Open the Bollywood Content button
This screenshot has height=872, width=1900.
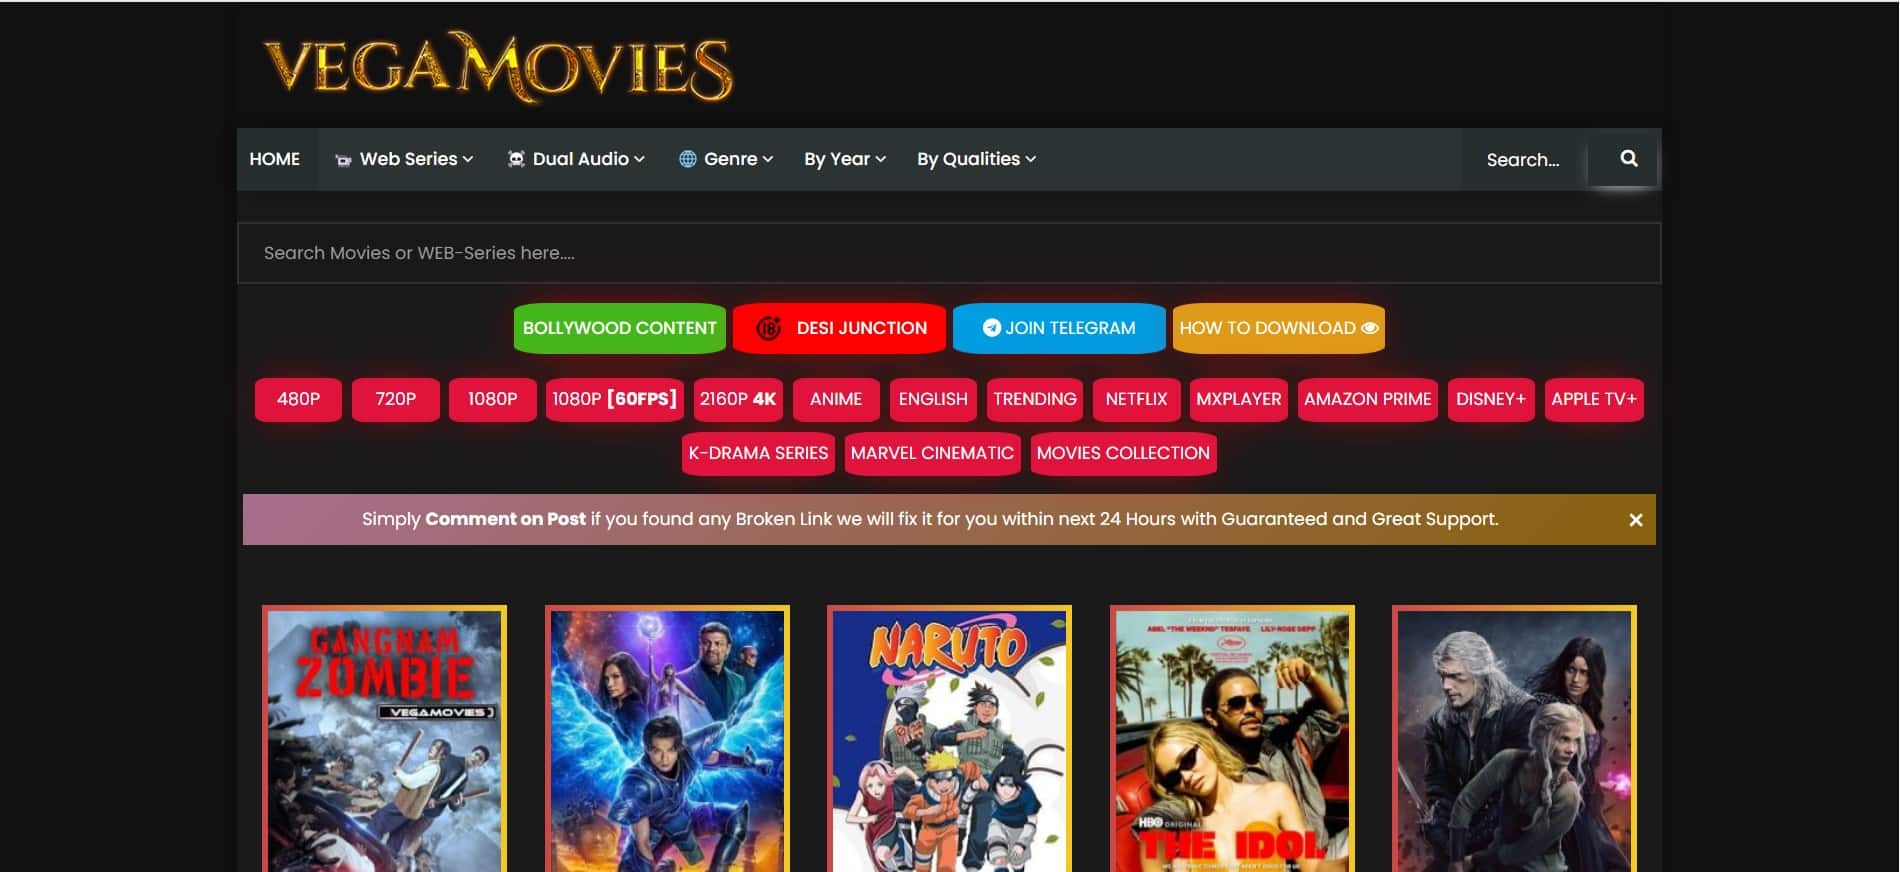click(620, 328)
